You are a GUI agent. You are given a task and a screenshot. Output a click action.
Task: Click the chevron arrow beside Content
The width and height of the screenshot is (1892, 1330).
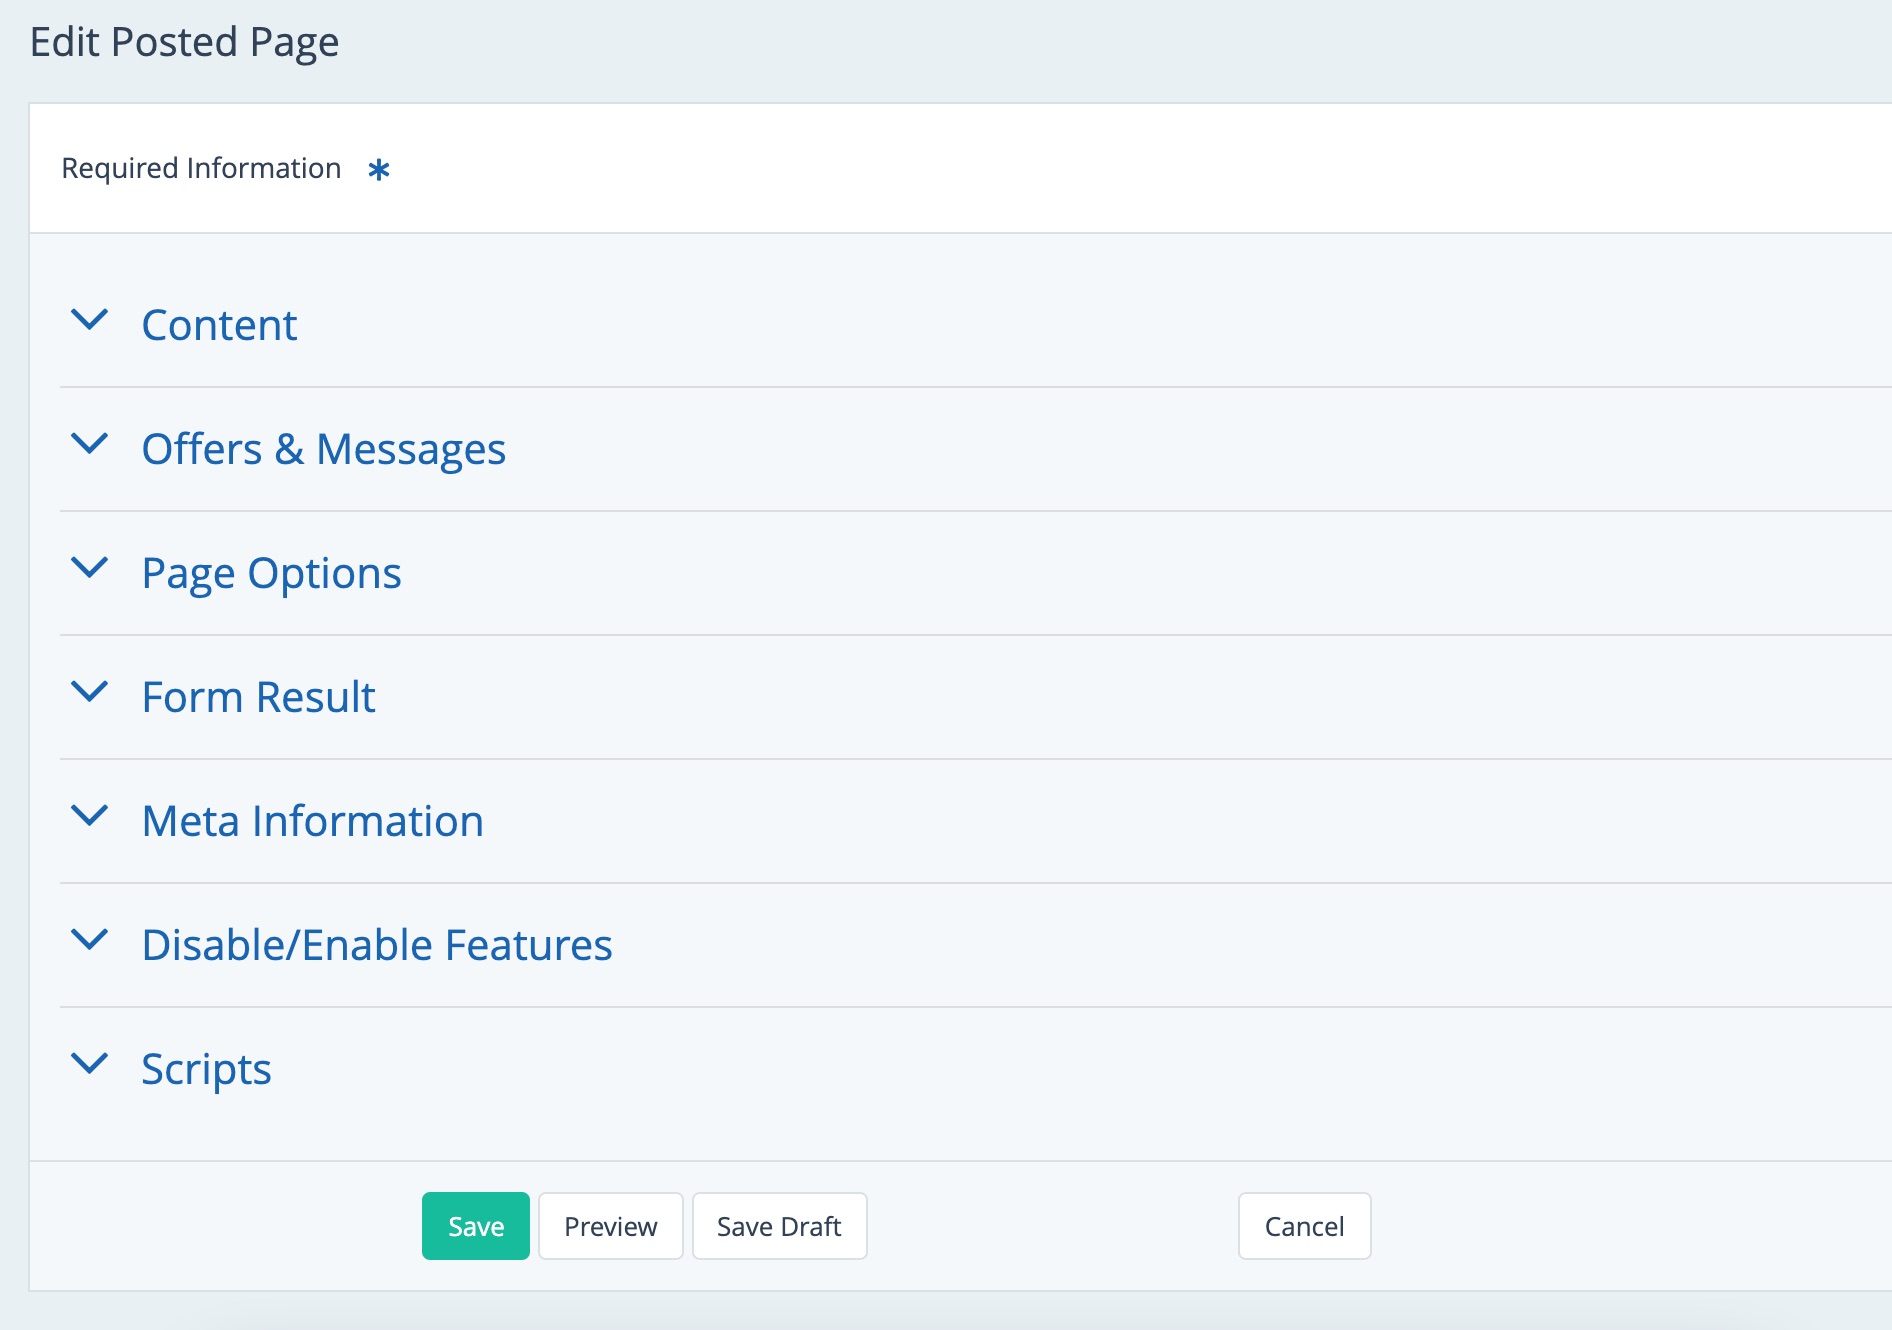tap(90, 320)
